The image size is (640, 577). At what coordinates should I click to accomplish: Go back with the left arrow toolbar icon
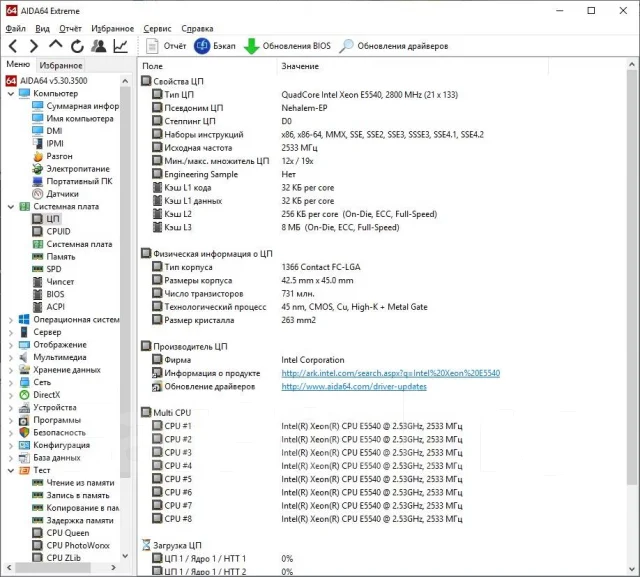pos(13,46)
